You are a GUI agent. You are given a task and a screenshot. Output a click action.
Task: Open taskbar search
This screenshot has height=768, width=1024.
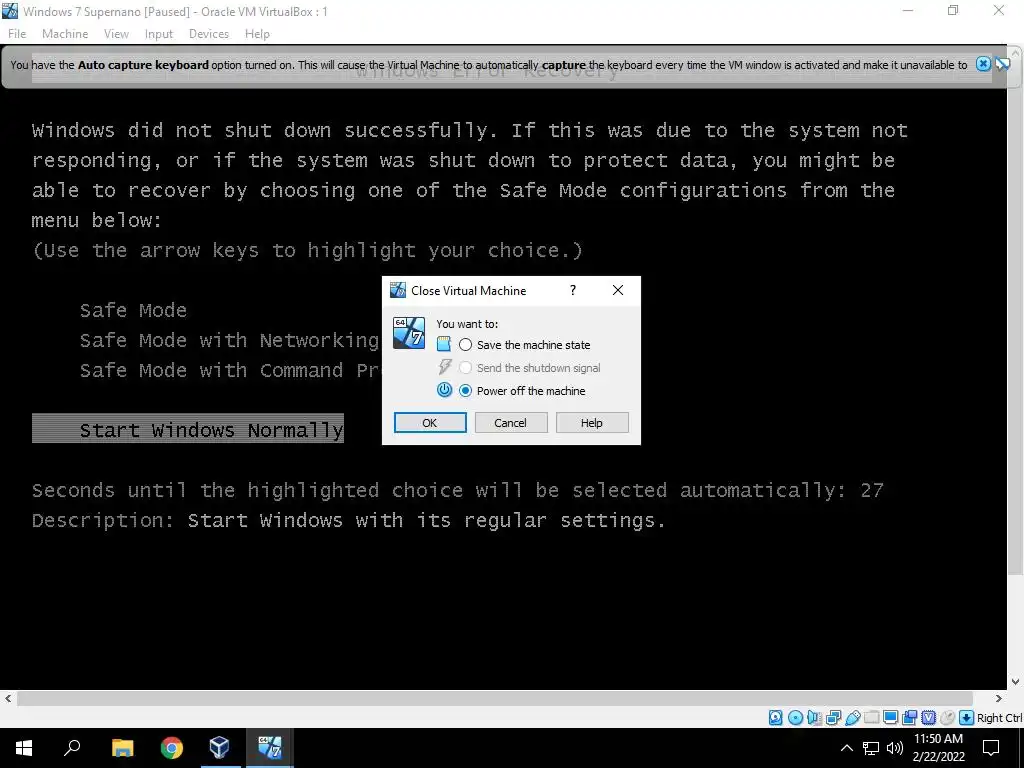tap(72, 748)
